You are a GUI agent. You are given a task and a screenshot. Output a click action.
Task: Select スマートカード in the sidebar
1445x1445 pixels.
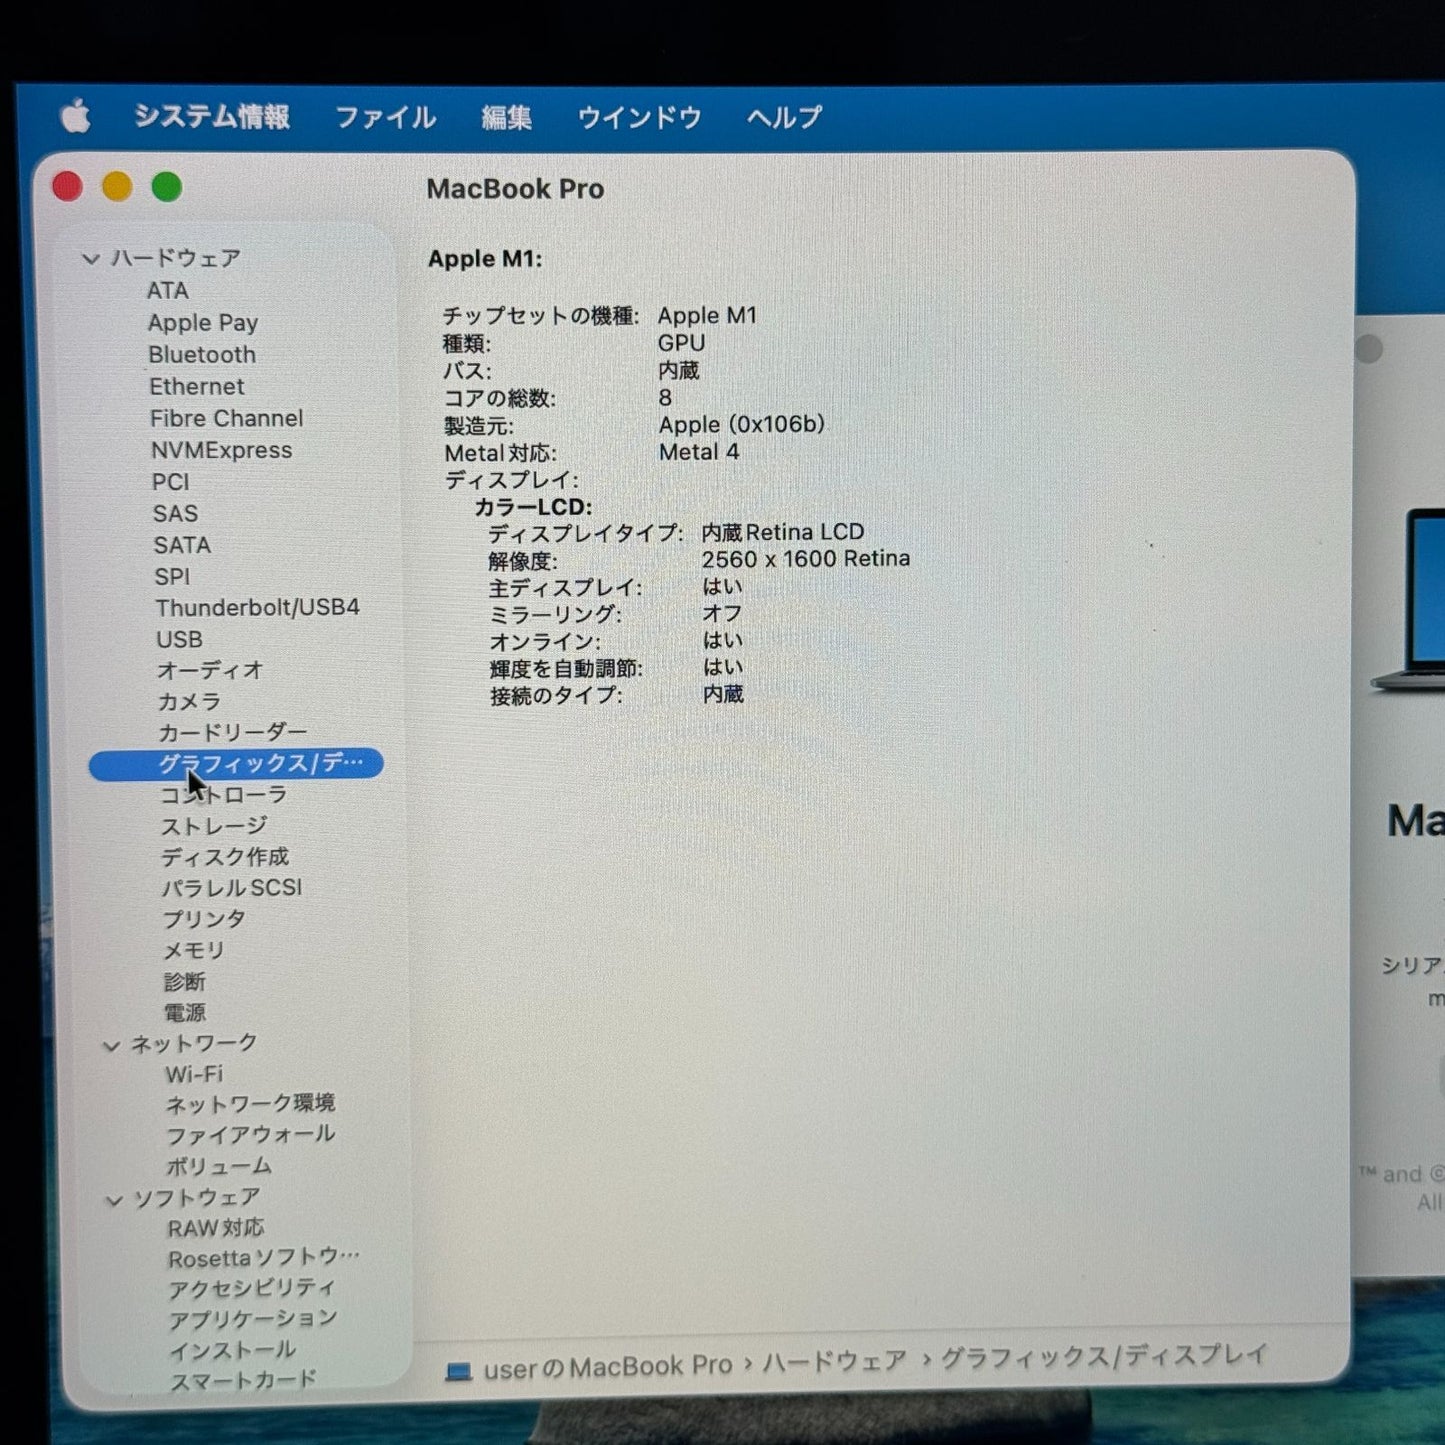pos(243,1382)
